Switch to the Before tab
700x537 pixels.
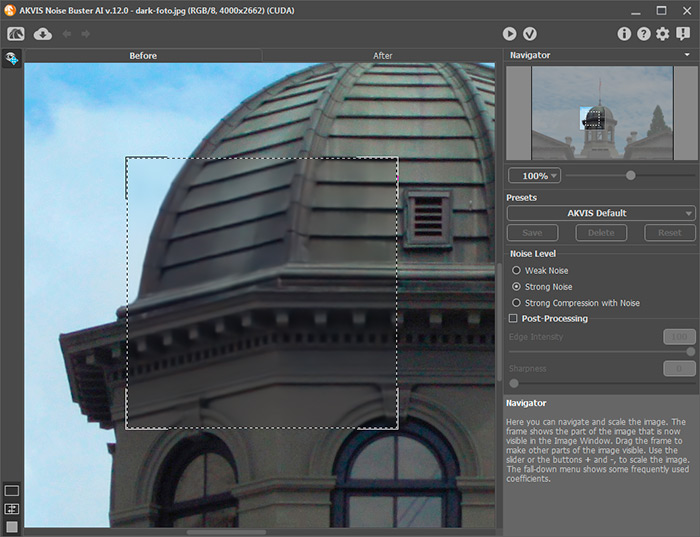coord(143,56)
